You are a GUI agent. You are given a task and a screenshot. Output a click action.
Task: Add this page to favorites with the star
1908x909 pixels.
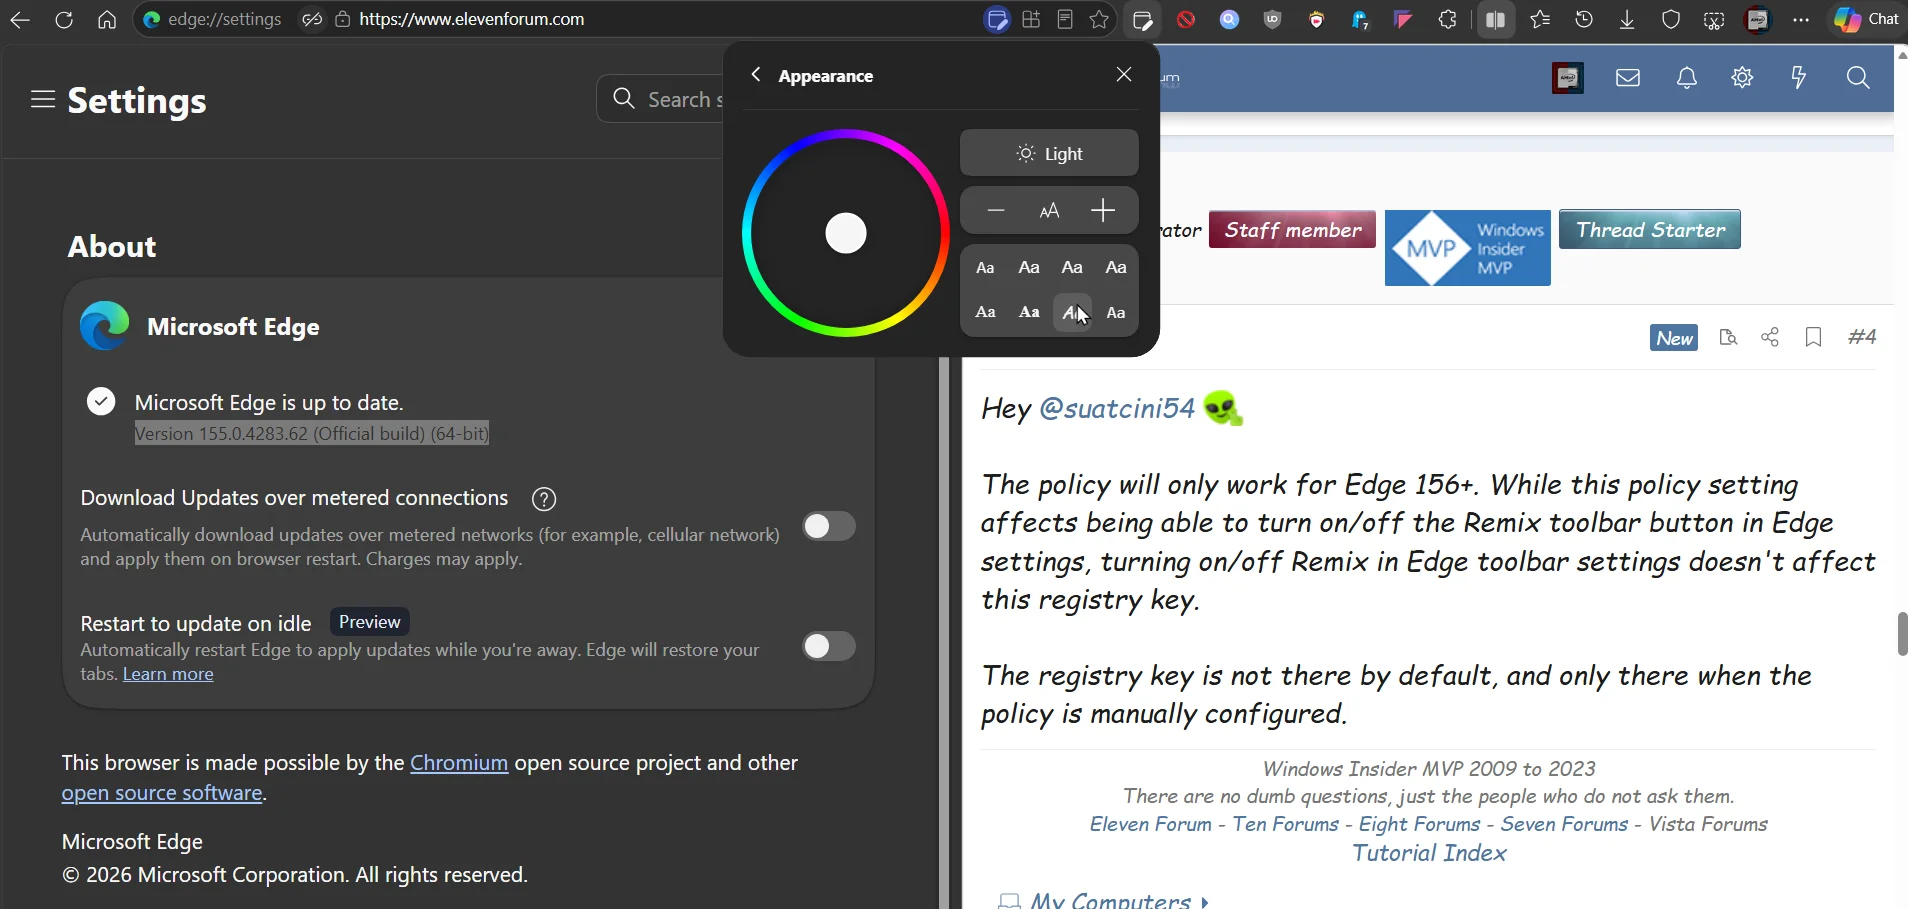tap(1099, 19)
